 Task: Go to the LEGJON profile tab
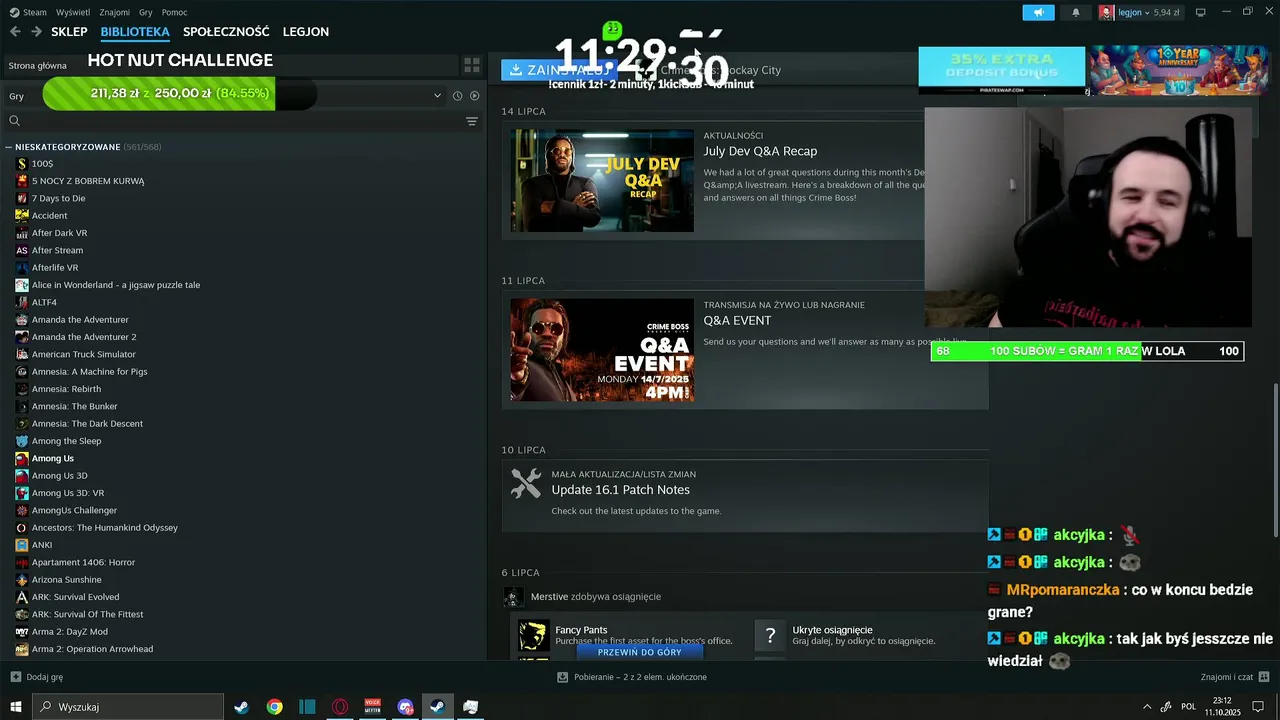tap(306, 32)
